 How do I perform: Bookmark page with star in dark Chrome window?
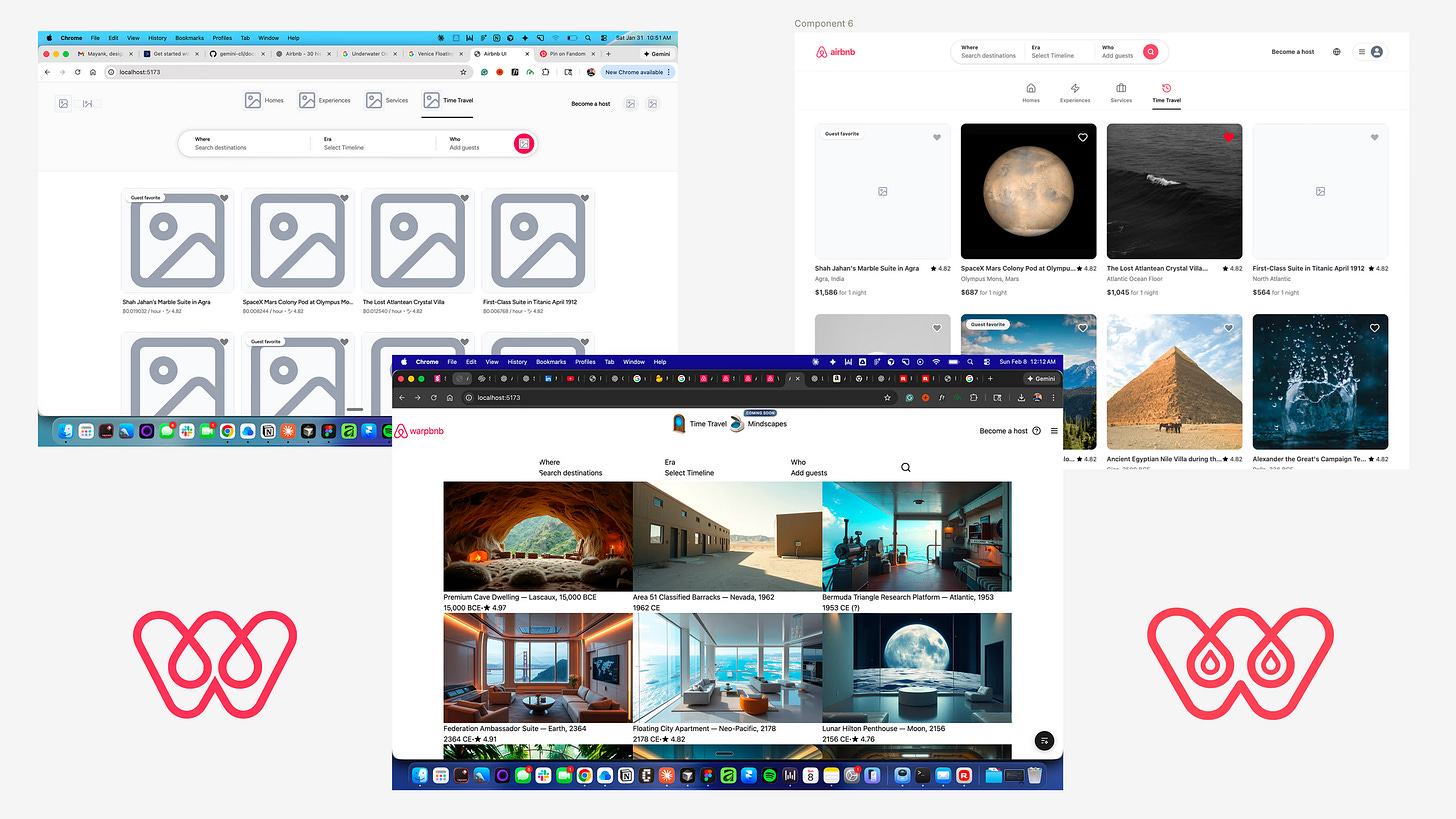887,397
